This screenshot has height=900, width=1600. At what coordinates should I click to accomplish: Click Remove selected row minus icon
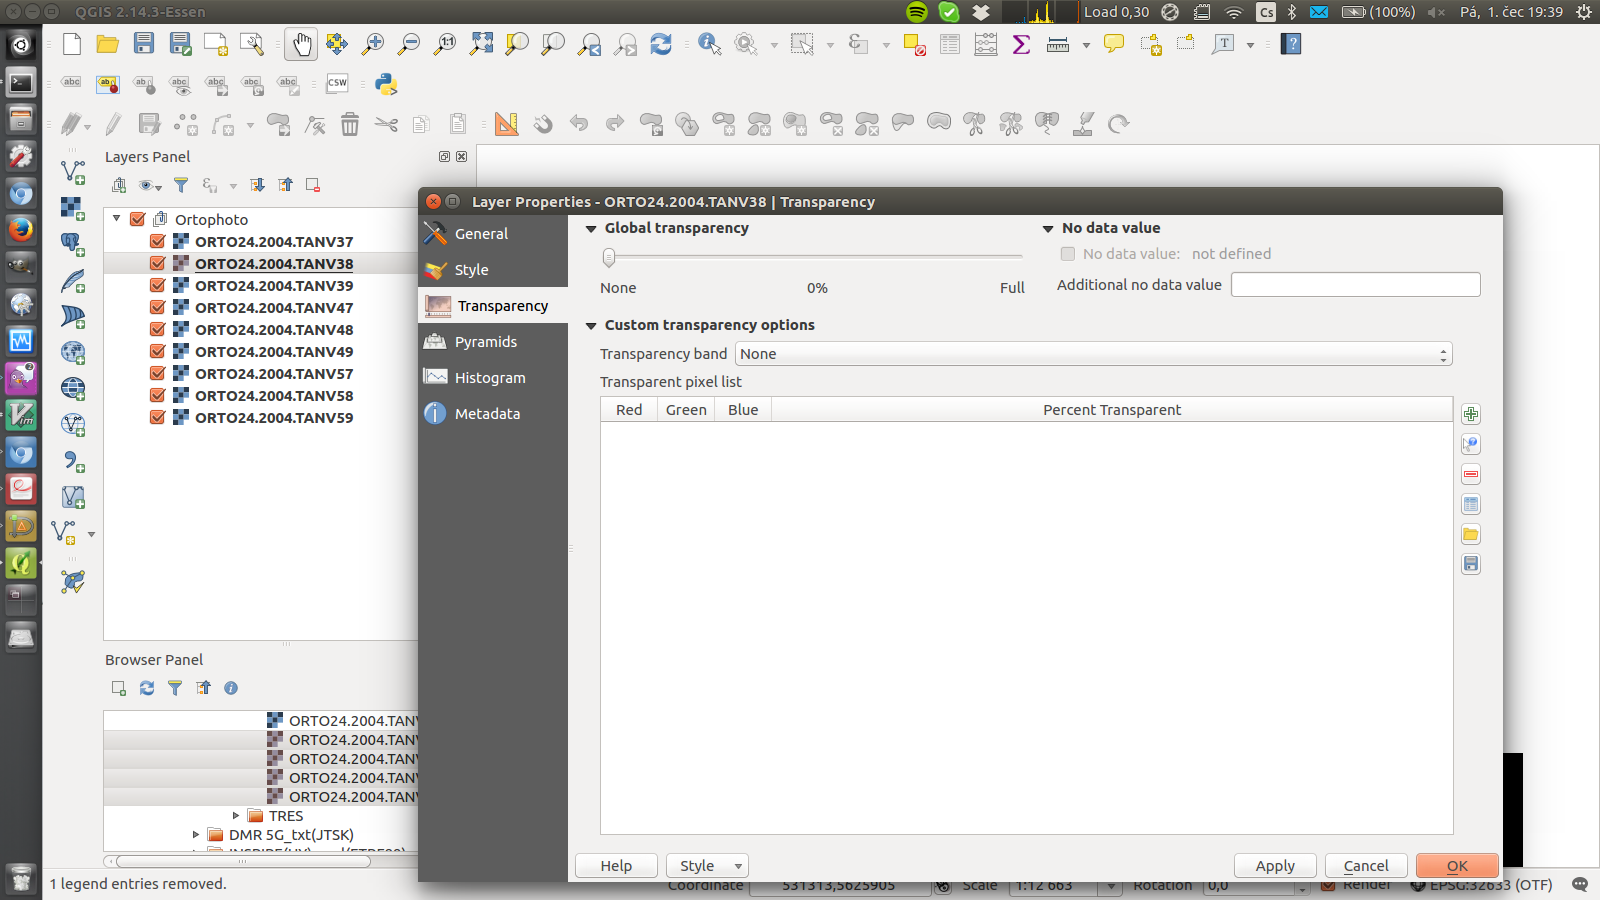(1471, 475)
